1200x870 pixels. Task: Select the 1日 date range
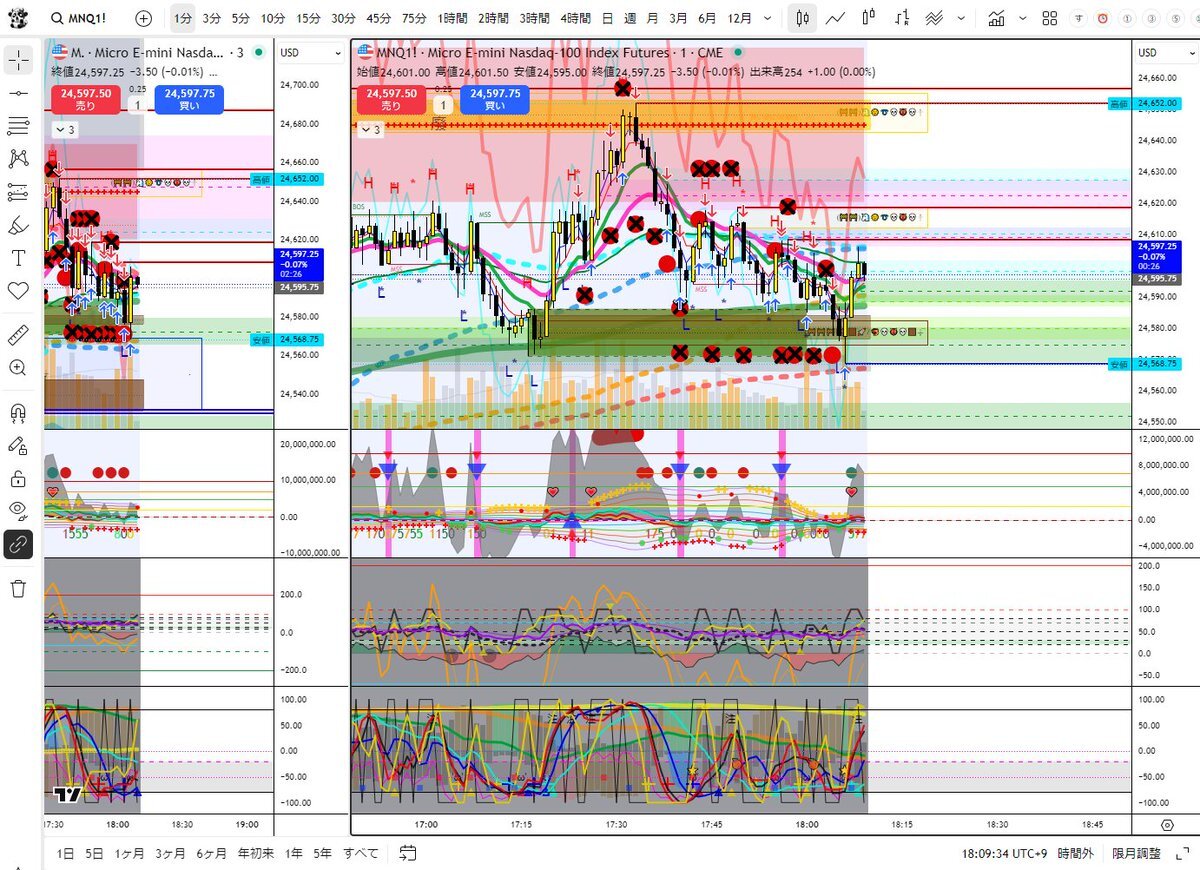pyautogui.click(x=66, y=853)
